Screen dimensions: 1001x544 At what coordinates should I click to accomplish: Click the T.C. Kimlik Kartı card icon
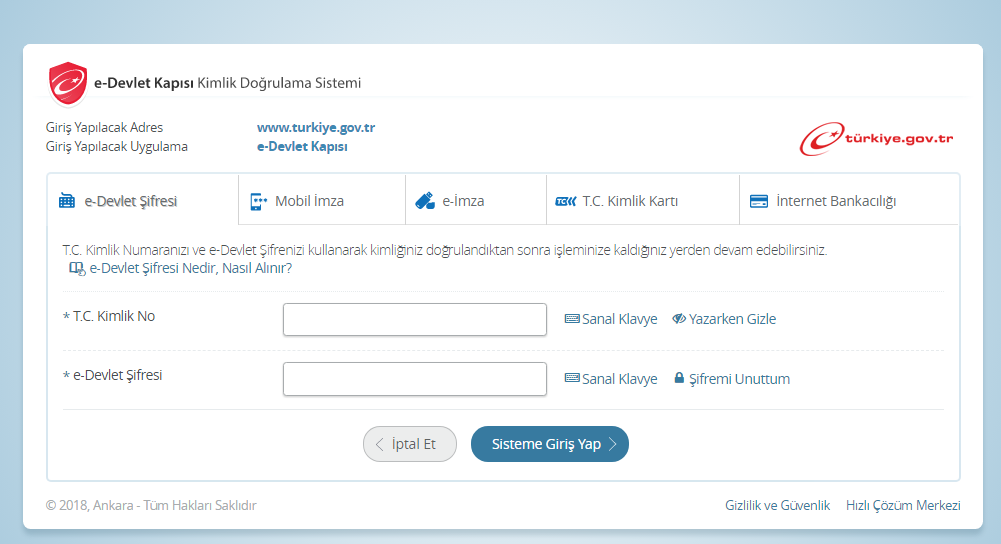tap(566, 201)
